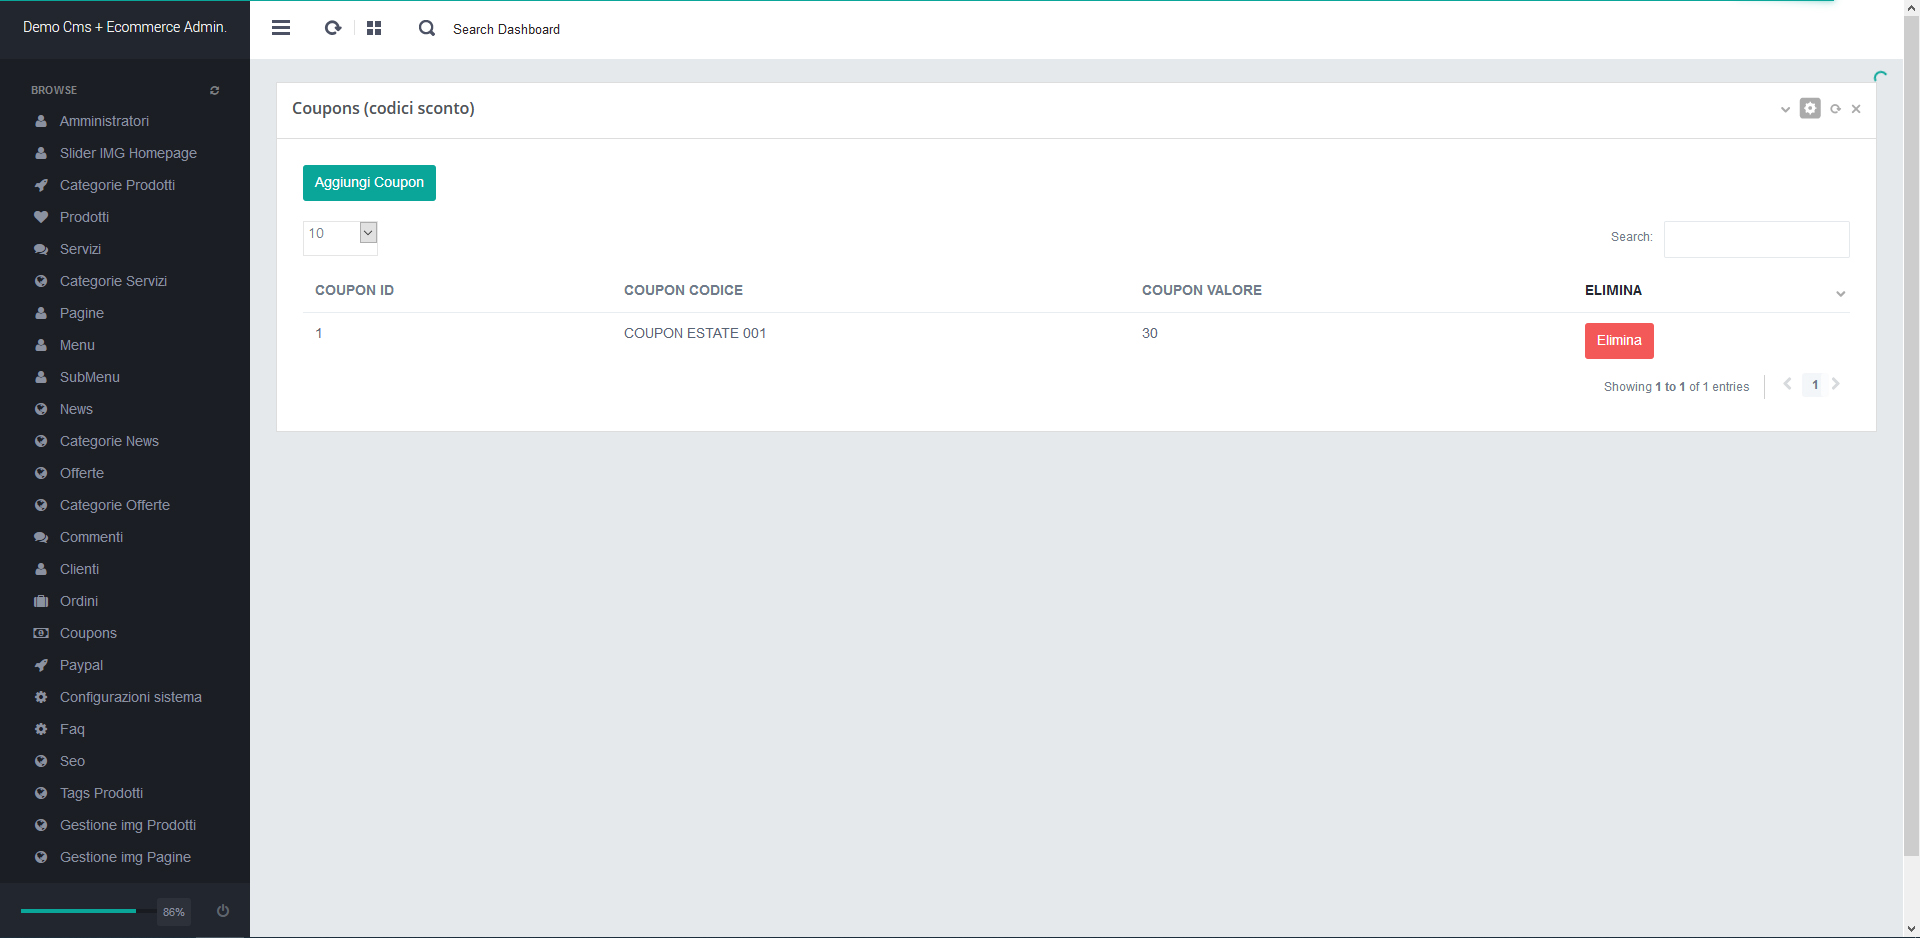Click the sidebar progress bar at 86%
The image size is (1920, 938).
click(79, 911)
